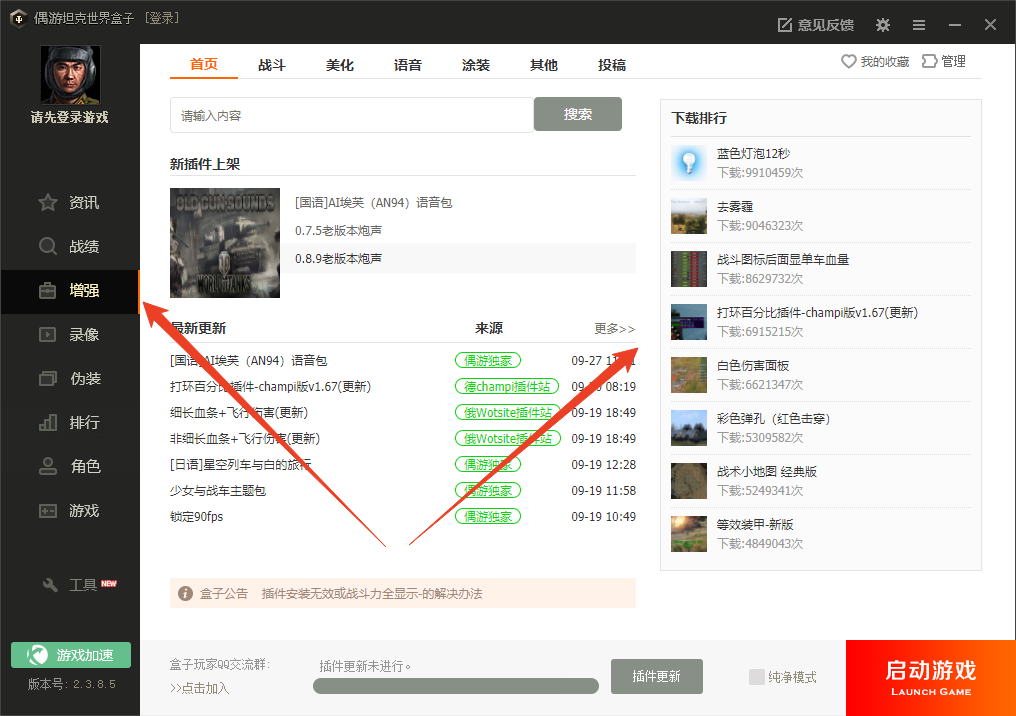The image size is (1016, 716).
Task: Click the plugin update progress bar
Action: [456, 686]
